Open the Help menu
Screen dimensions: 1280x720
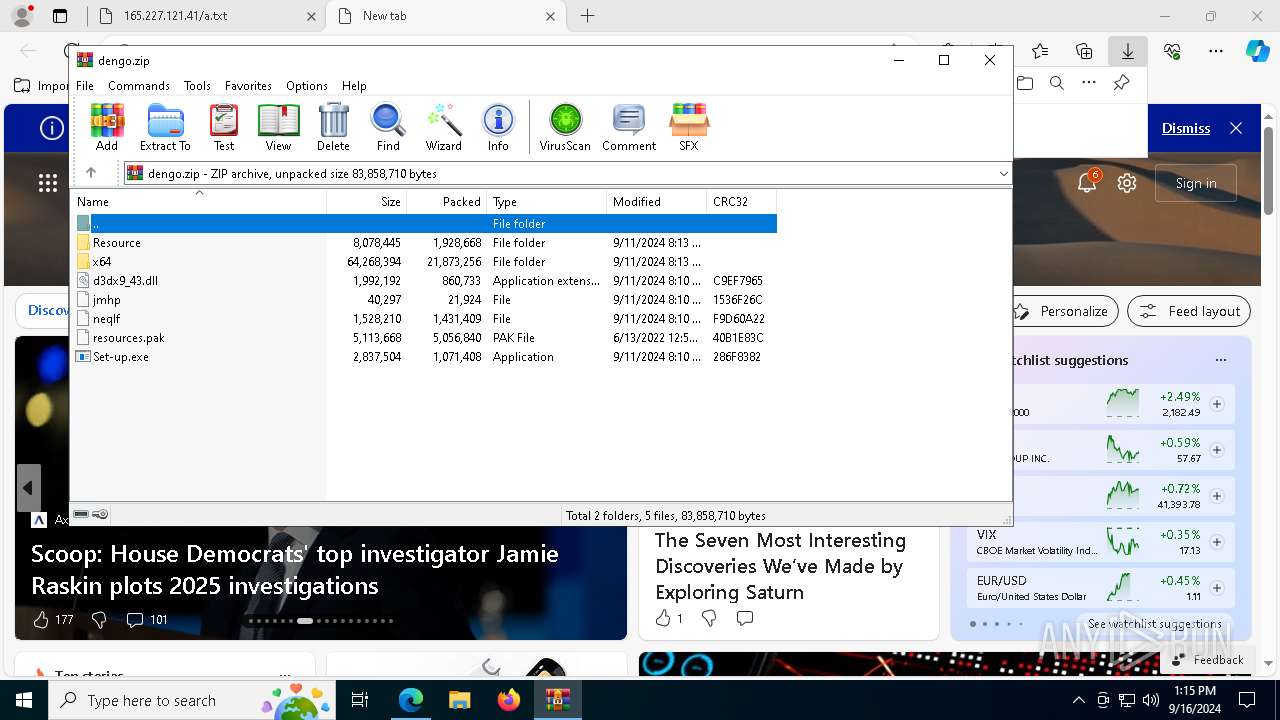pyautogui.click(x=354, y=86)
